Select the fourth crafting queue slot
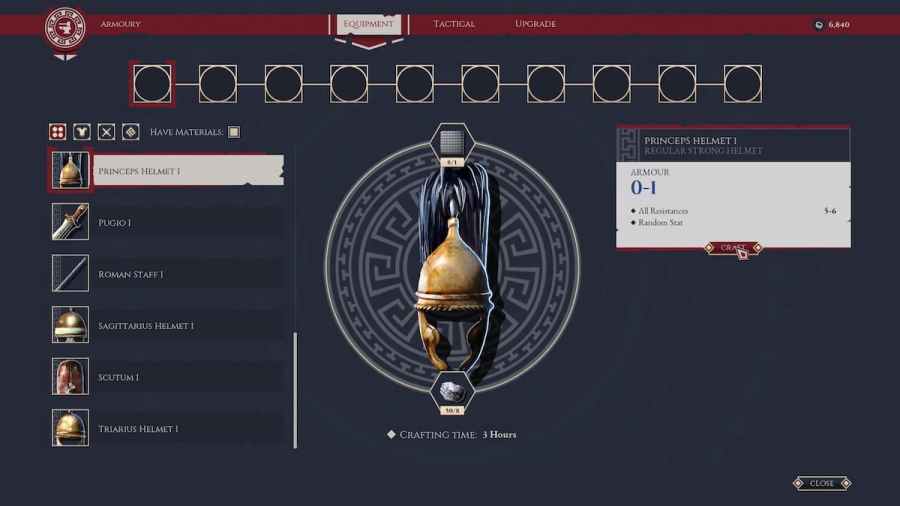Viewport: 900px width, 506px height. [349, 84]
